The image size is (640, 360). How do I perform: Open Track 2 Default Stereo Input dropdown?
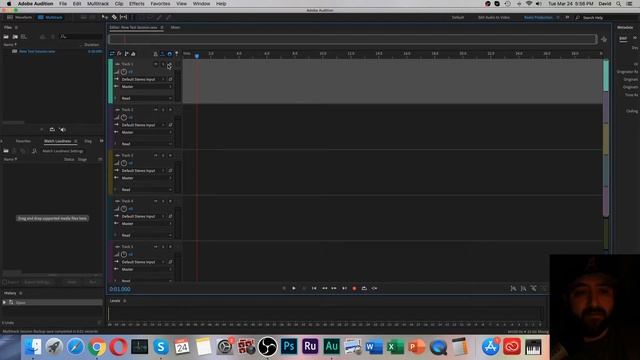click(143, 125)
